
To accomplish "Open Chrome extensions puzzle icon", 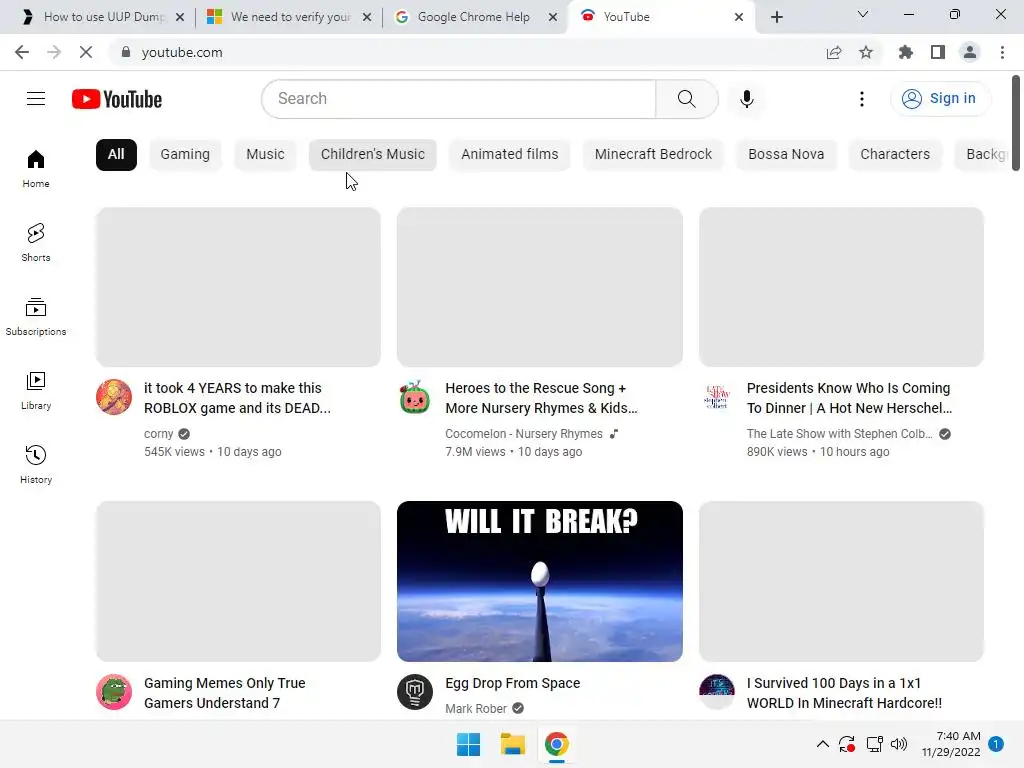I will 905,52.
